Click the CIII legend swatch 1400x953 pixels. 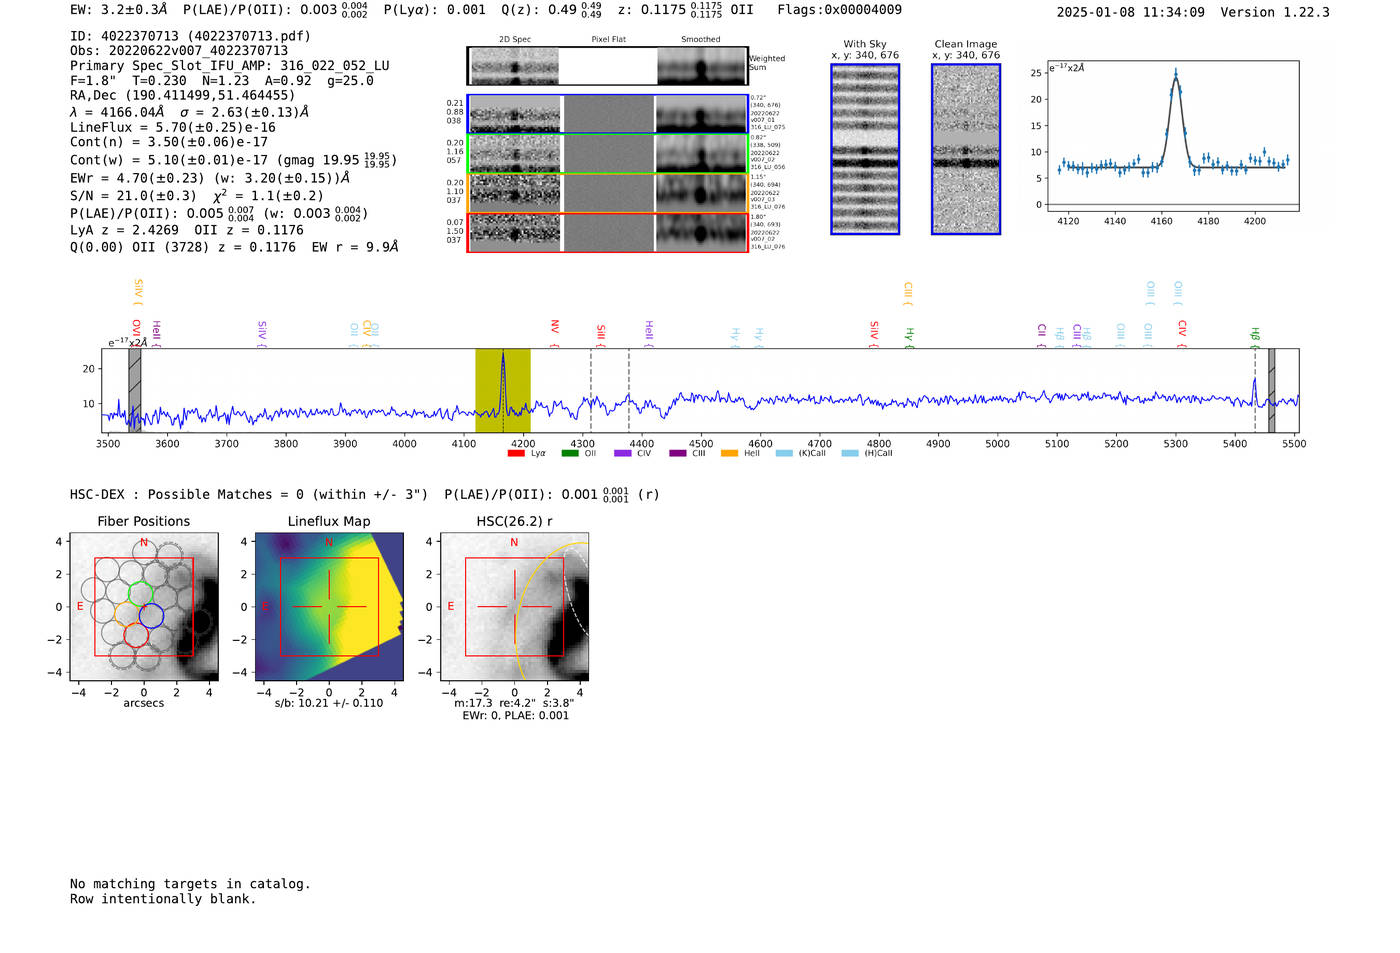(678, 453)
